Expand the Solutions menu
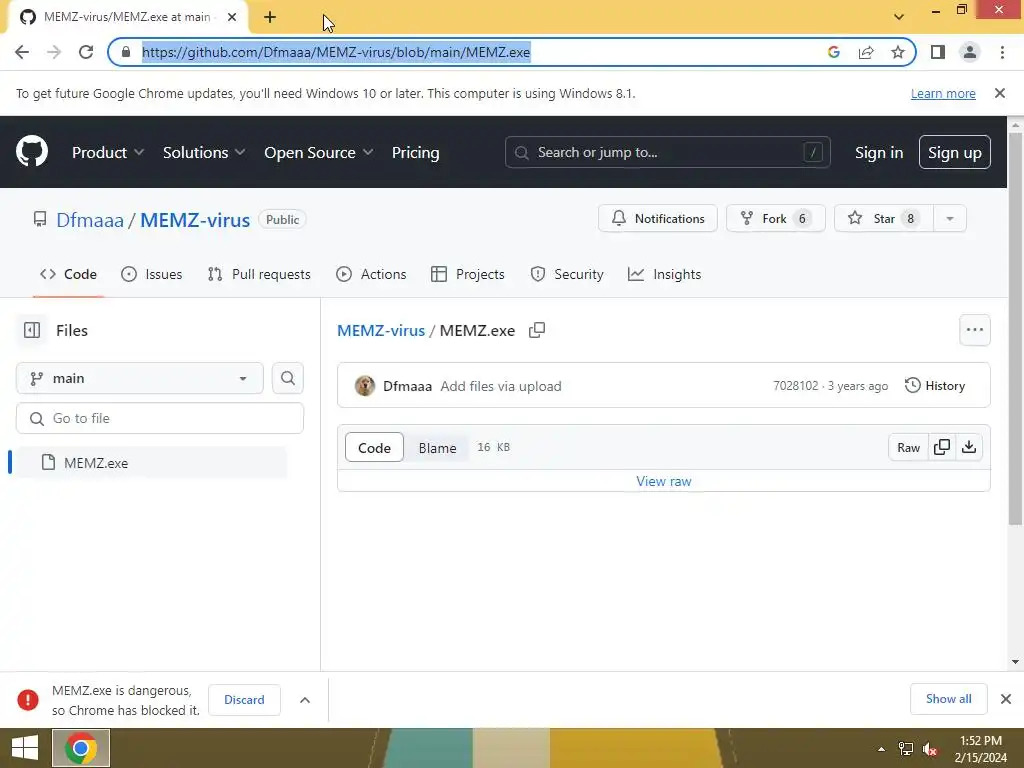 204,152
